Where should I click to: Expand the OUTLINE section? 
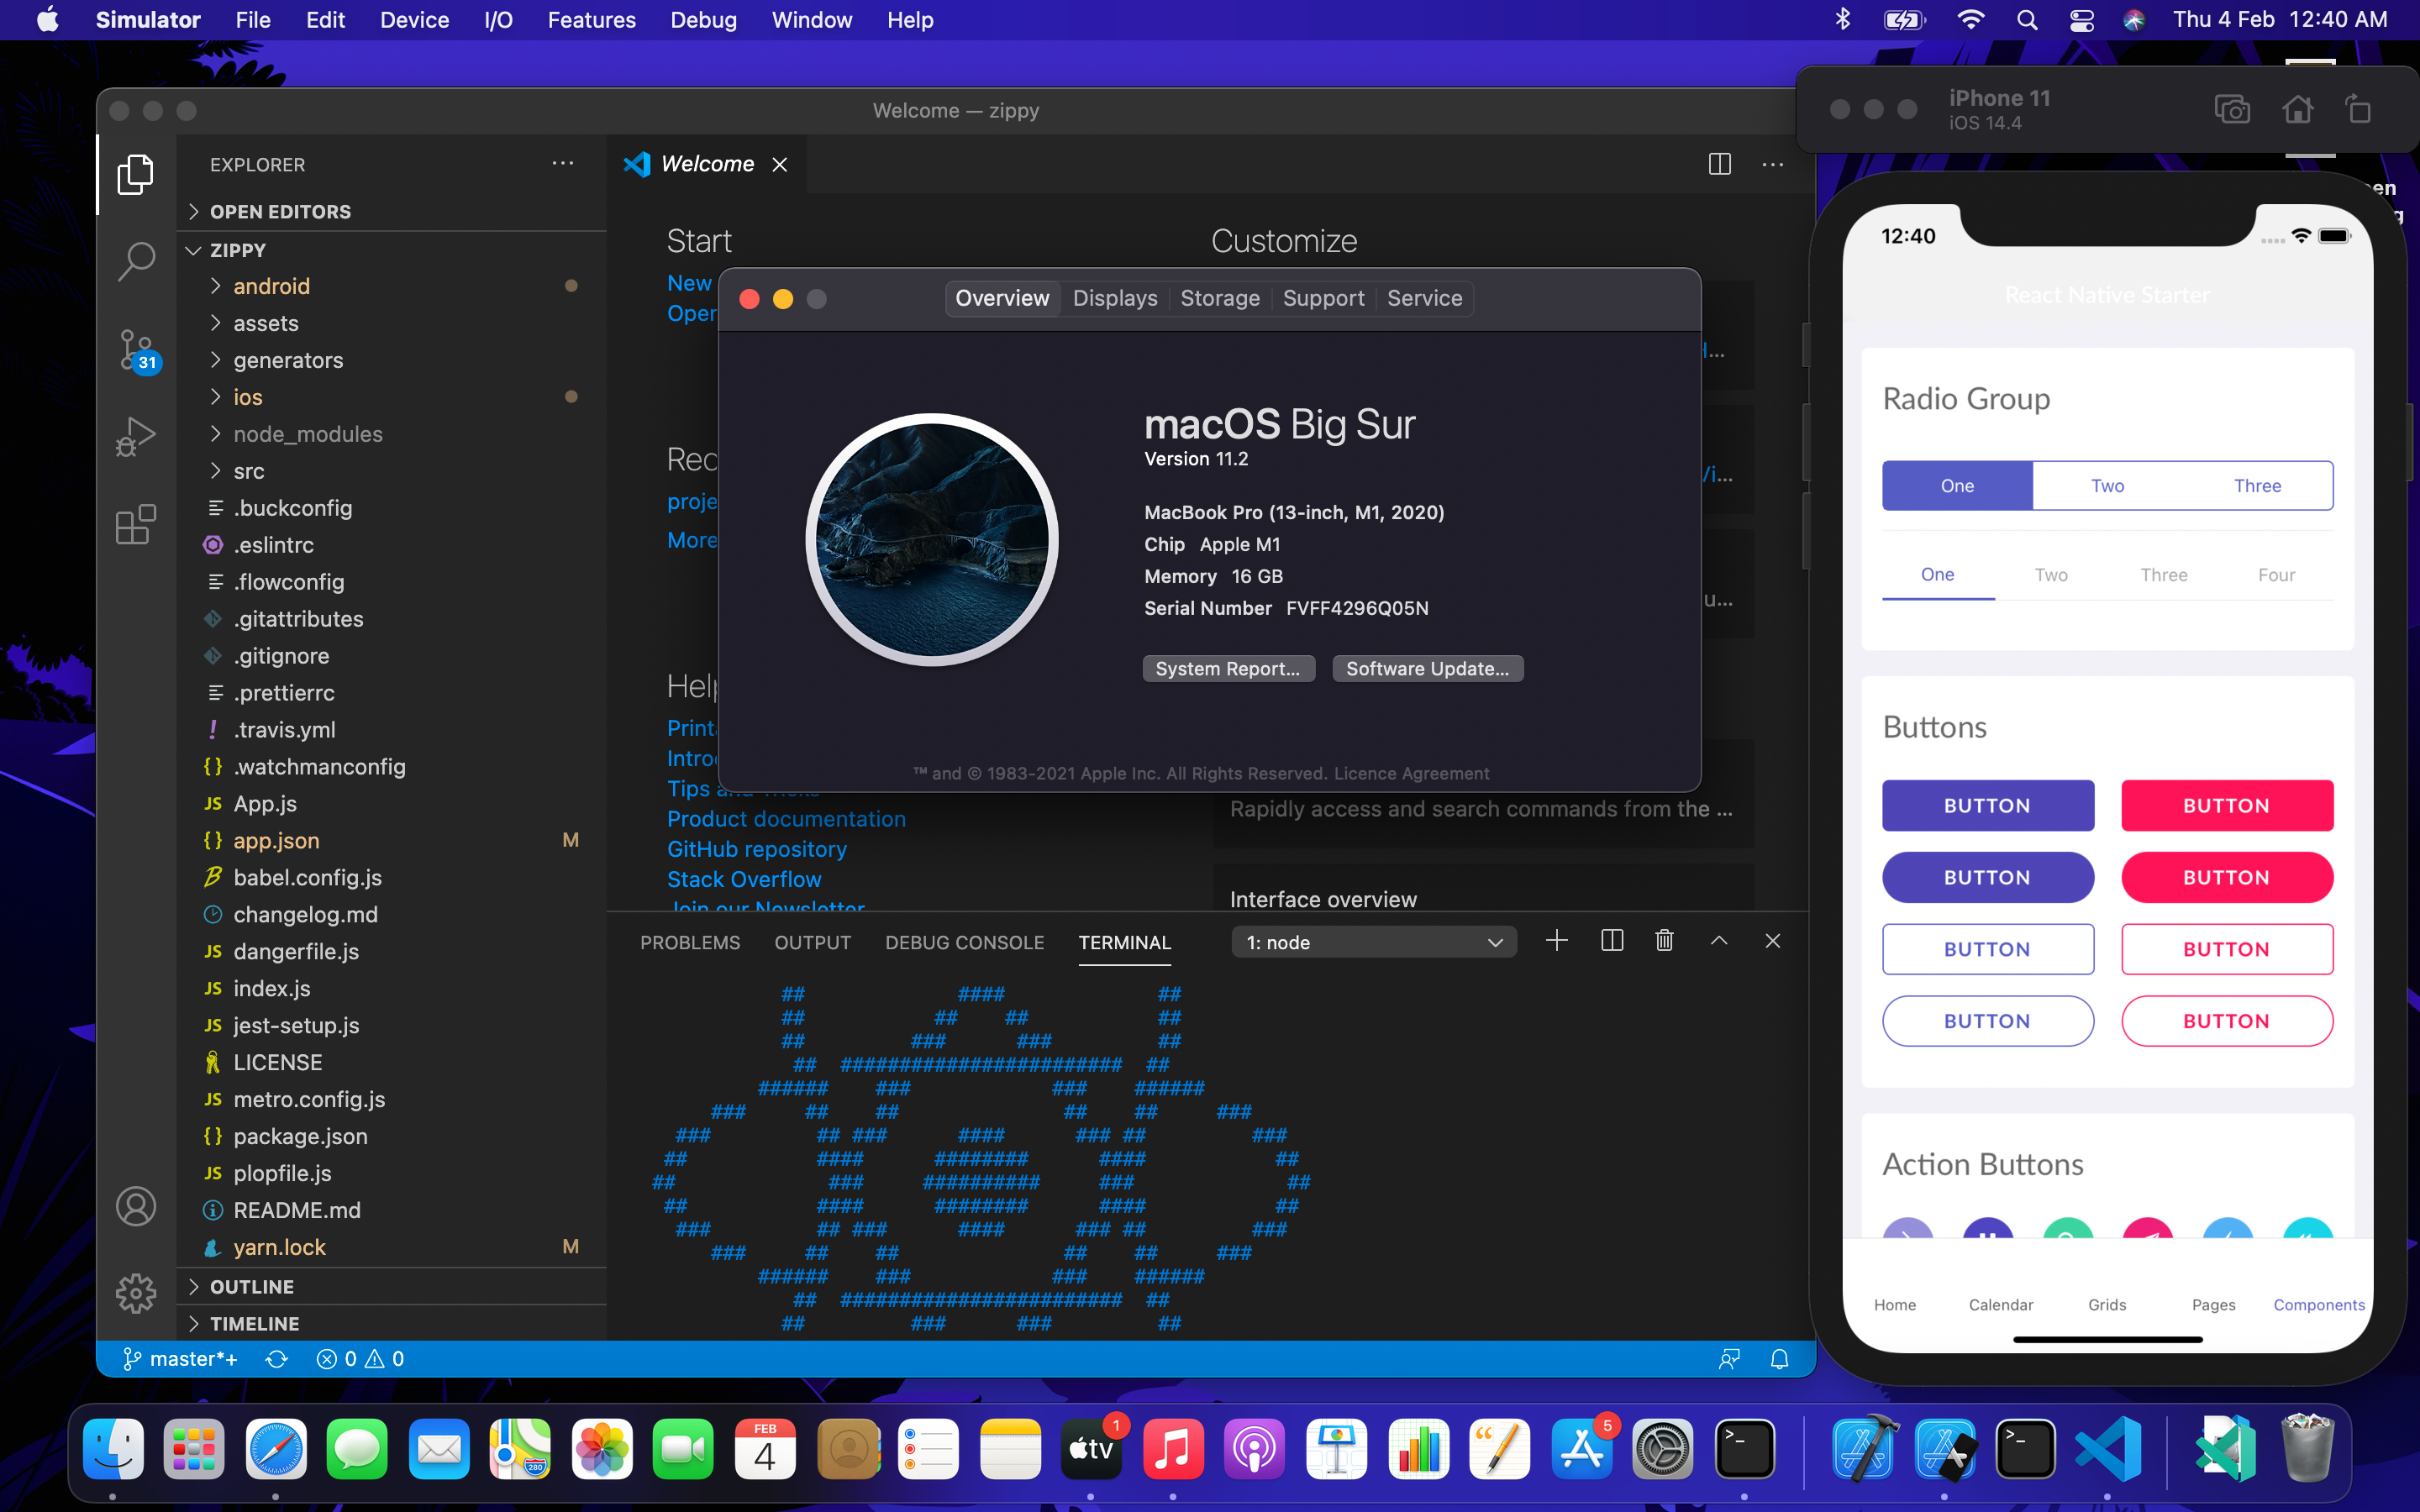252,1287
